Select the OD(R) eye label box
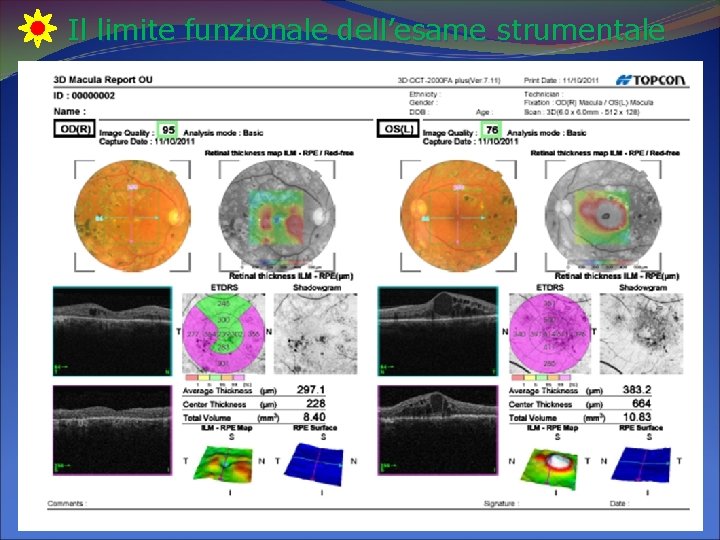Image resolution: width=720 pixels, height=540 pixels. (74, 129)
